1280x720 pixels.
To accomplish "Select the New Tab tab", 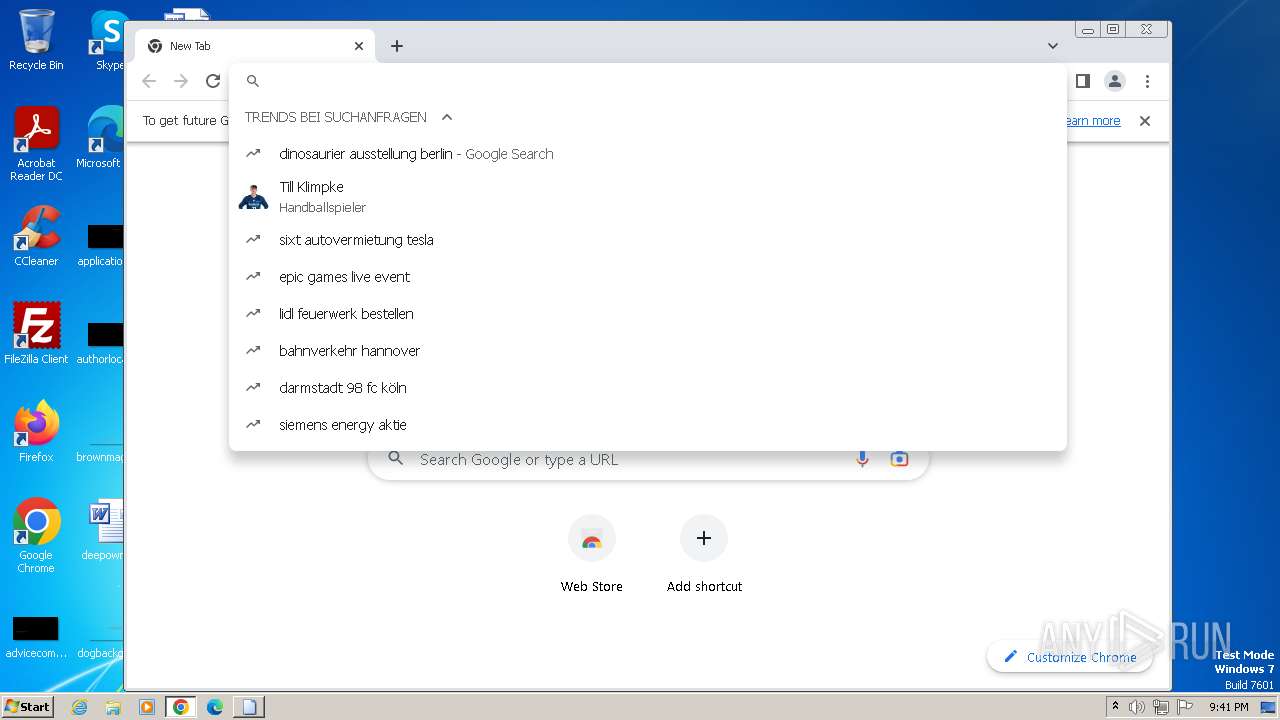I will [x=255, y=46].
